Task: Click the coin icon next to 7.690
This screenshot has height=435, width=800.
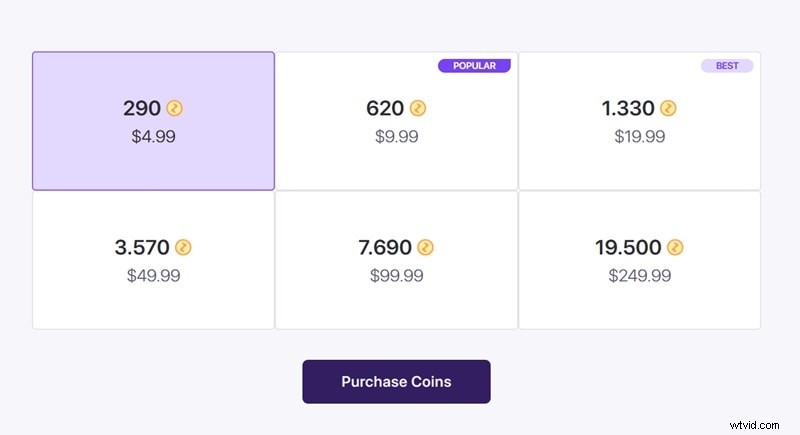Action: pyautogui.click(x=426, y=247)
